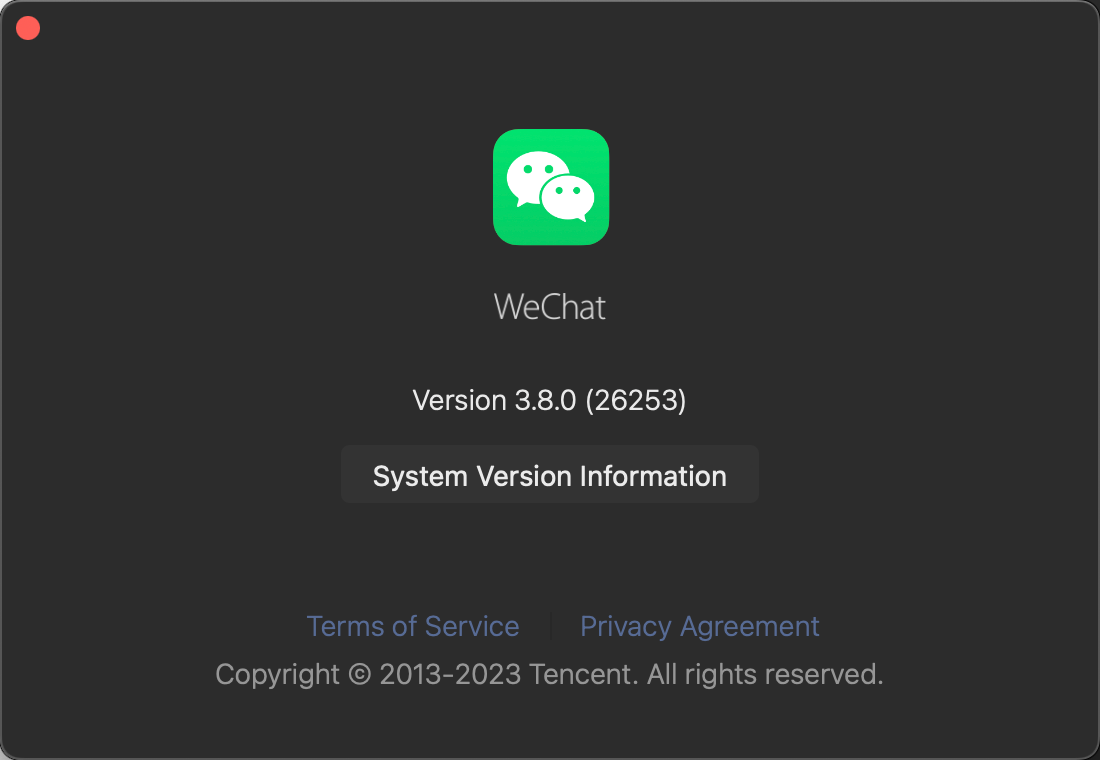
Task: Click the word "Copyright" in the footer
Action: coord(278,675)
